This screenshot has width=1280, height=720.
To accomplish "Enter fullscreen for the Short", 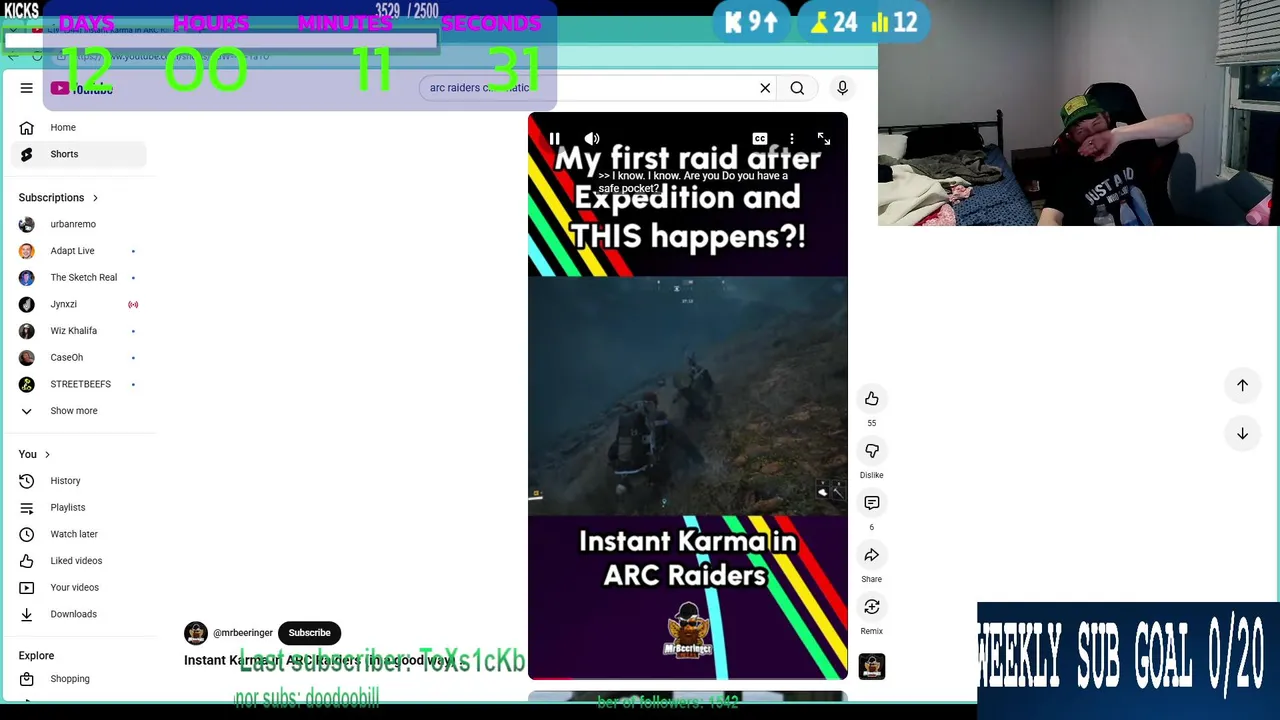I will click(823, 139).
